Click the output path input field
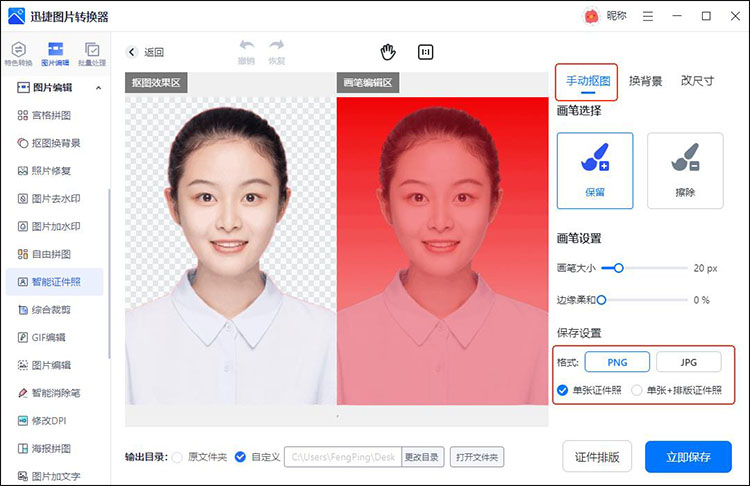Viewport: 750px width, 486px height. (343, 457)
